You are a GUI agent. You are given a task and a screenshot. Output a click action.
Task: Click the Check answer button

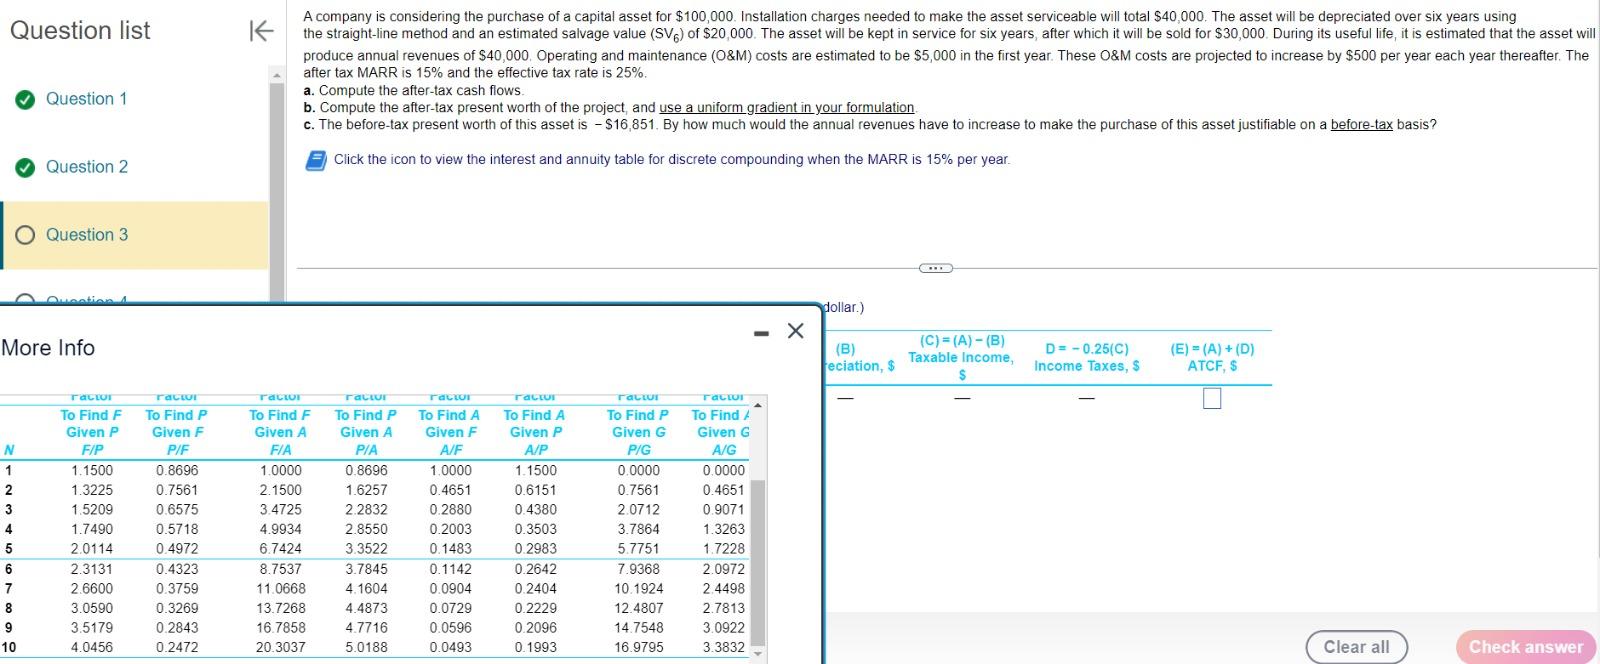coord(1526,647)
